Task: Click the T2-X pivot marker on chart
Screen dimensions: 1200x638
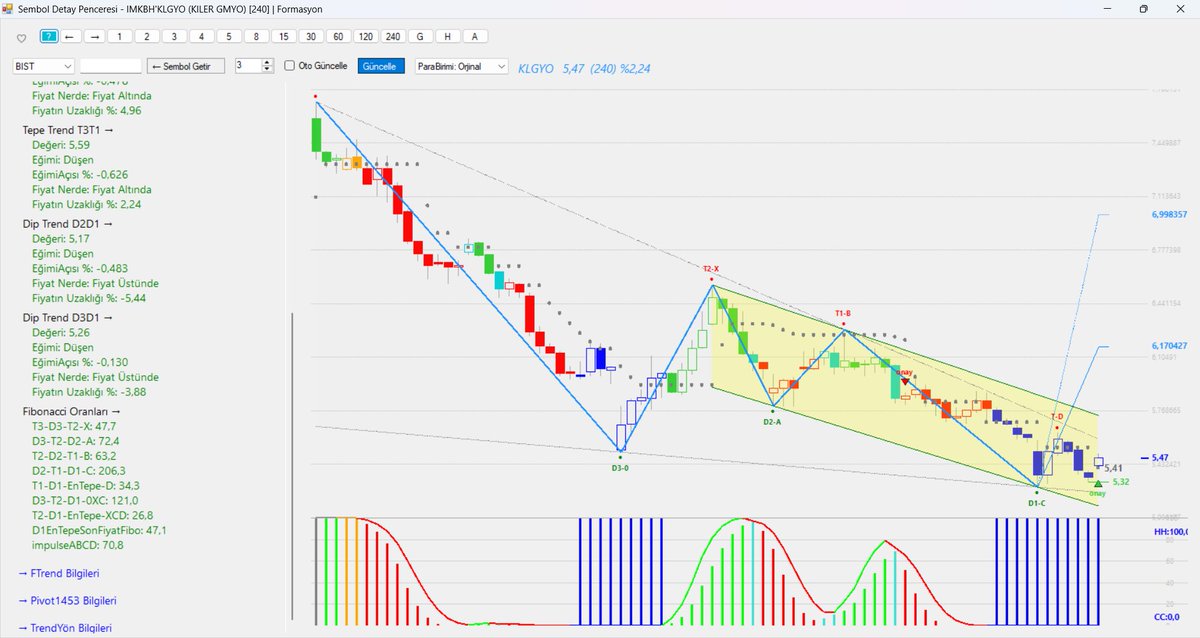Action: tap(710, 269)
